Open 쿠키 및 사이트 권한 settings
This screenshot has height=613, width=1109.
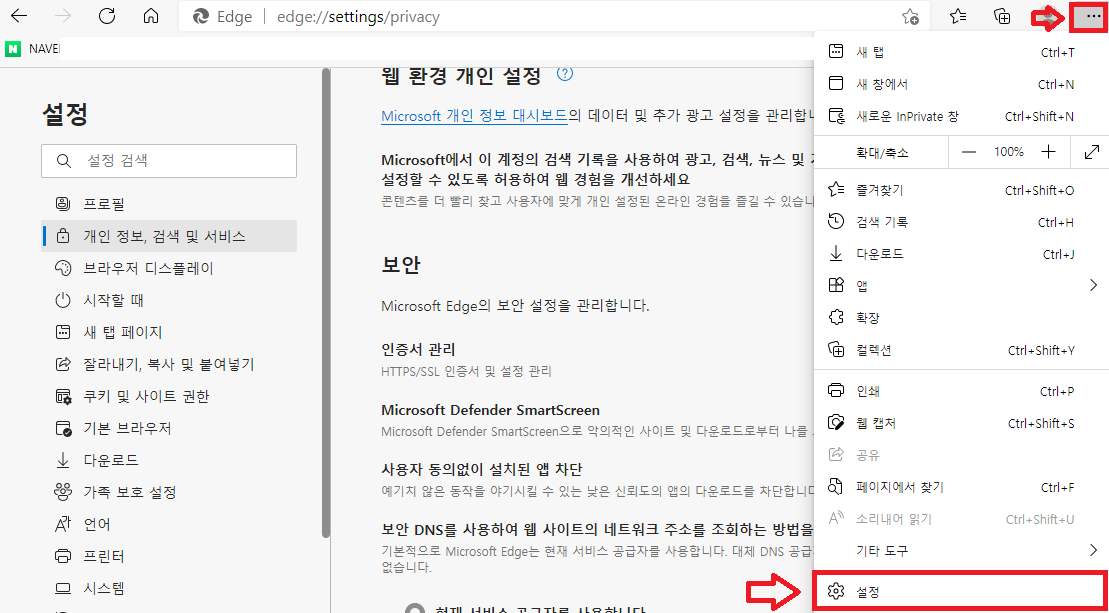click(x=169, y=396)
